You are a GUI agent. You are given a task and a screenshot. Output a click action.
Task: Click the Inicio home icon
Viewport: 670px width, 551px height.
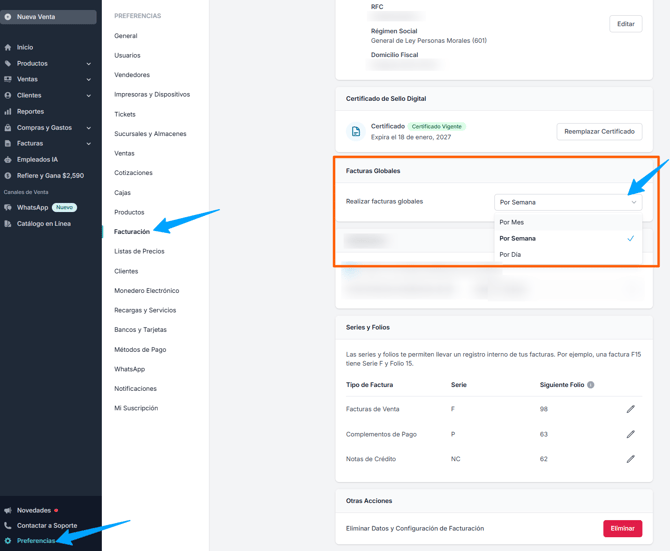click(x=8, y=47)
